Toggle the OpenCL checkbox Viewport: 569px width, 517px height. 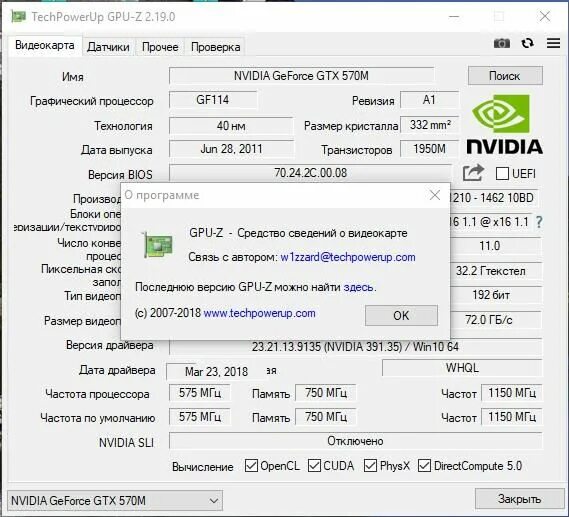tap(251, 465)
